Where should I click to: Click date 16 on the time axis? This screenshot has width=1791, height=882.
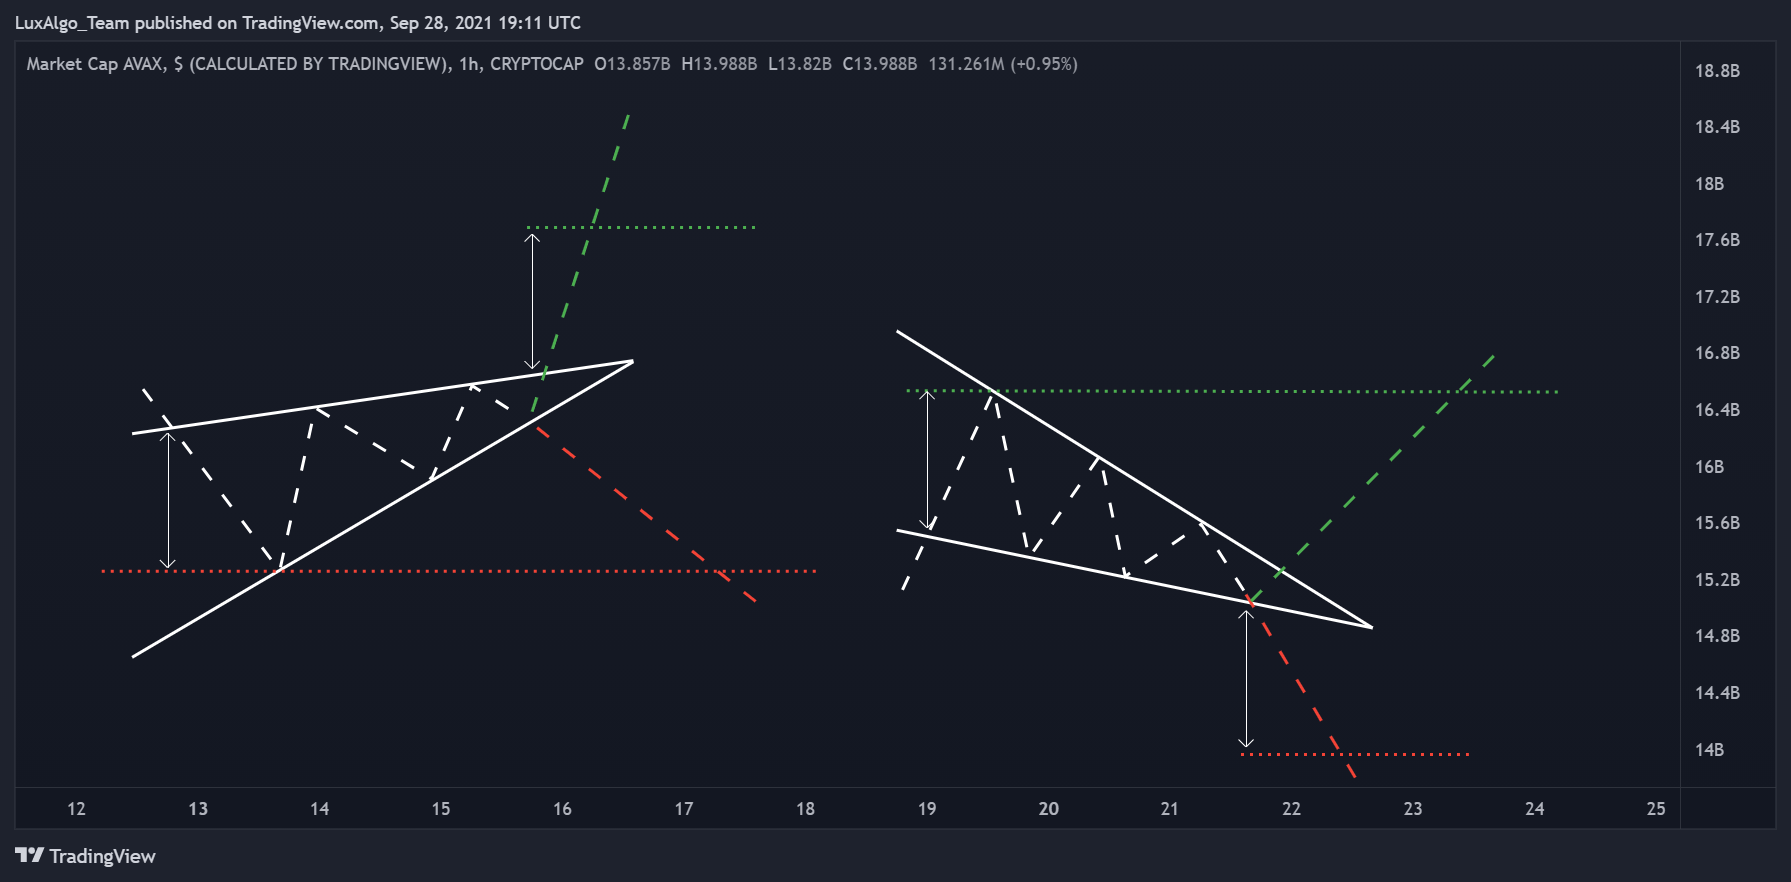point(562,809)
